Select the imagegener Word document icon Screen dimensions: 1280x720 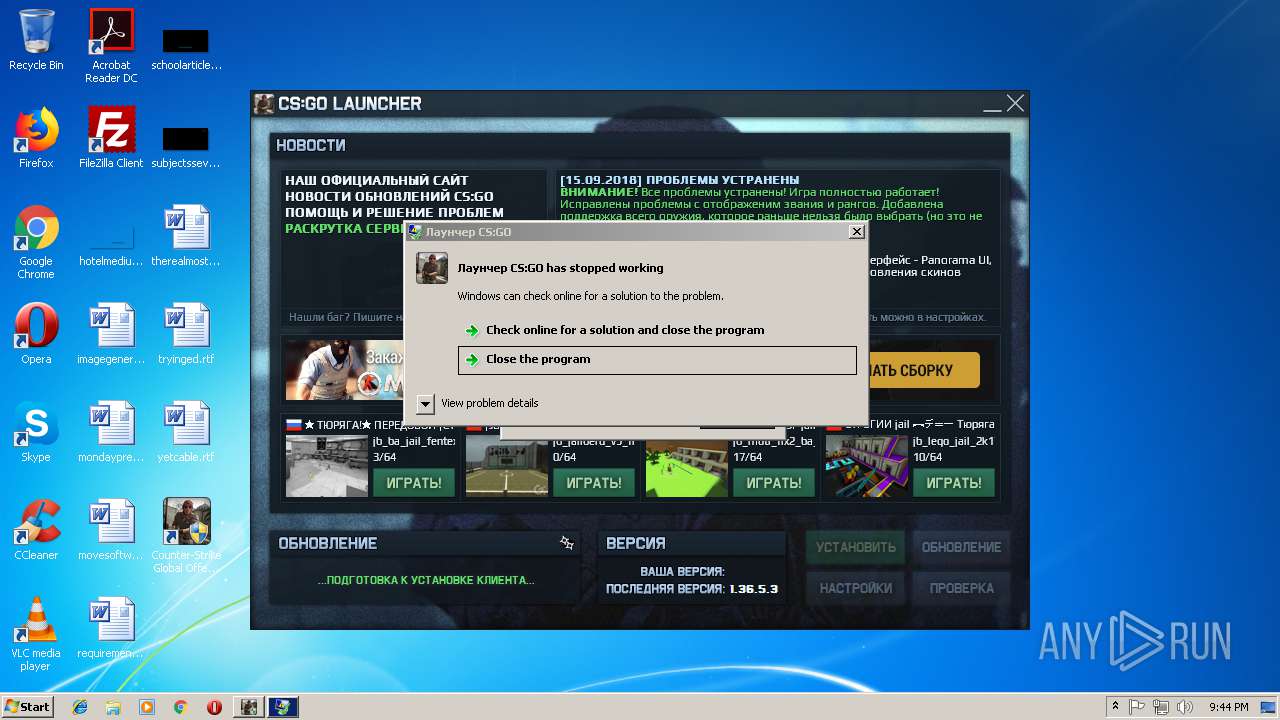tap(111, 334)
